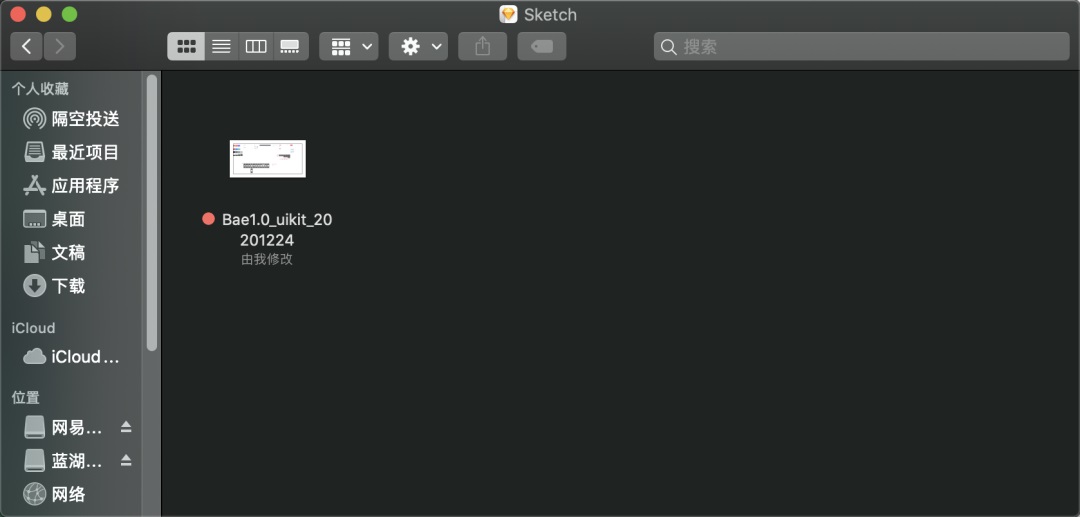Eject the 网易 volume

pyautogui.click(x=126, y=428)
